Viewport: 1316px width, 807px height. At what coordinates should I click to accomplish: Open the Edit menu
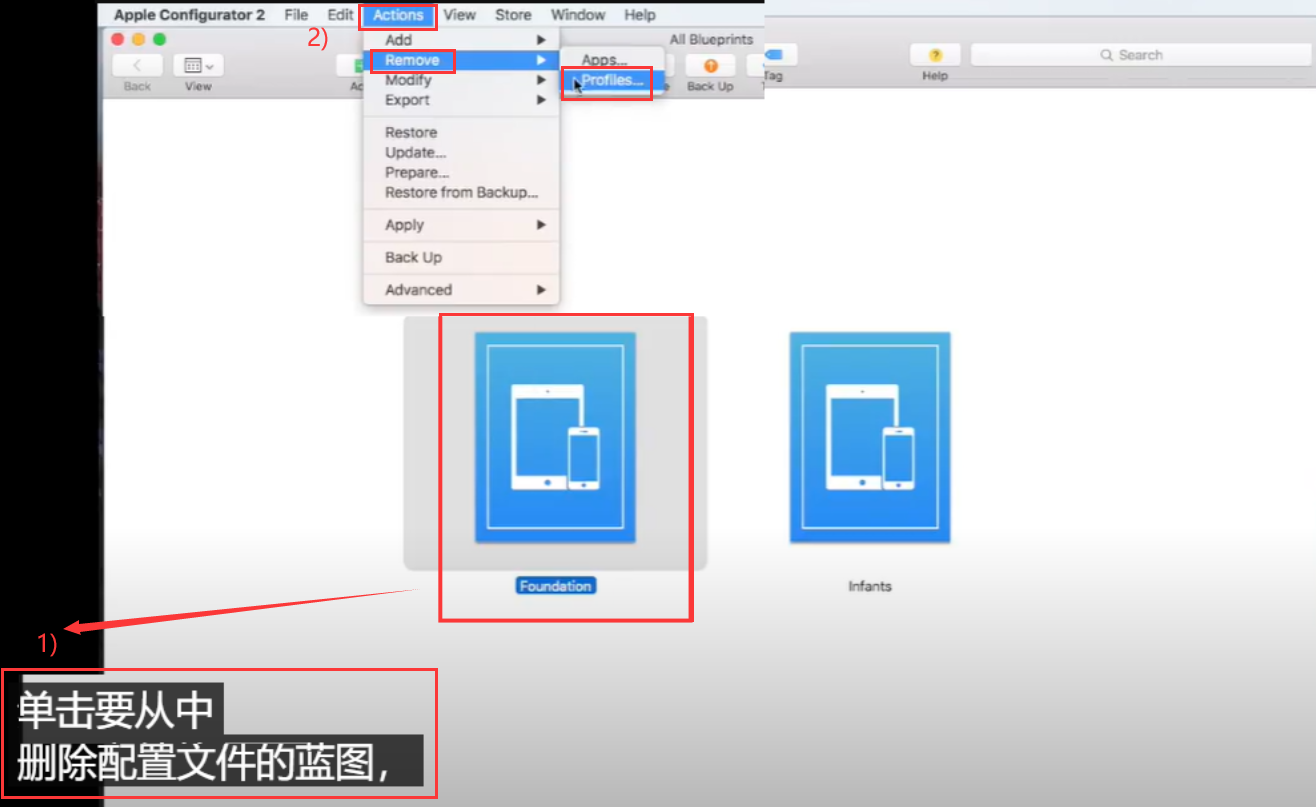[x=340, y=15]
